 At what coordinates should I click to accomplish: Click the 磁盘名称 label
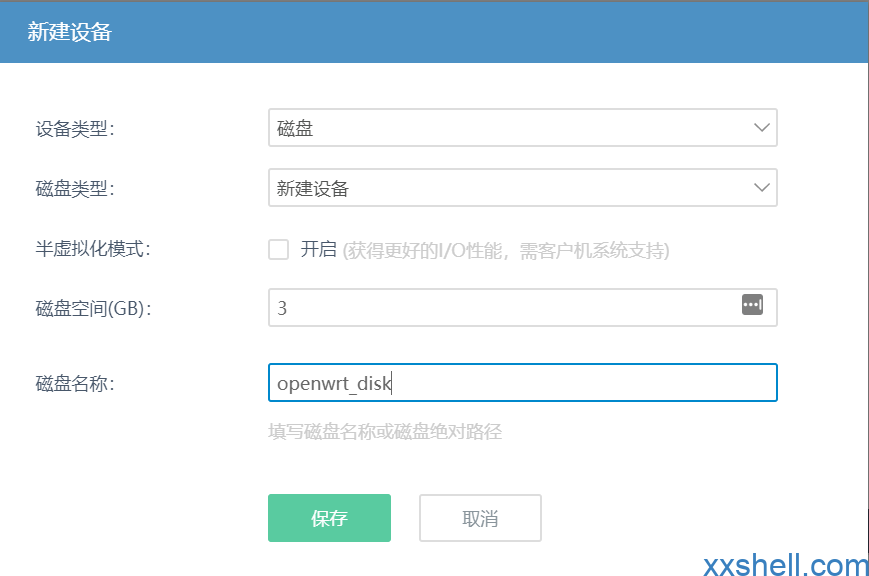[75, 383]
